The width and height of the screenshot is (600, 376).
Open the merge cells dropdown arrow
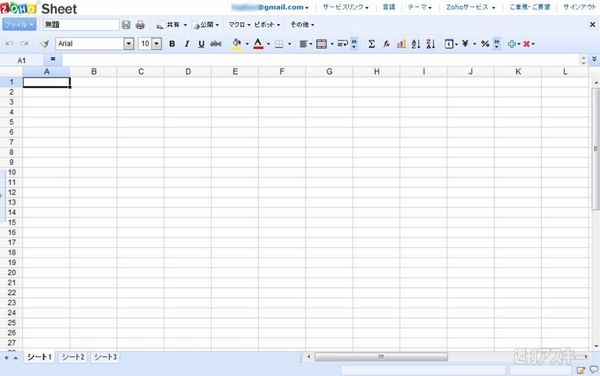(331, 44)
